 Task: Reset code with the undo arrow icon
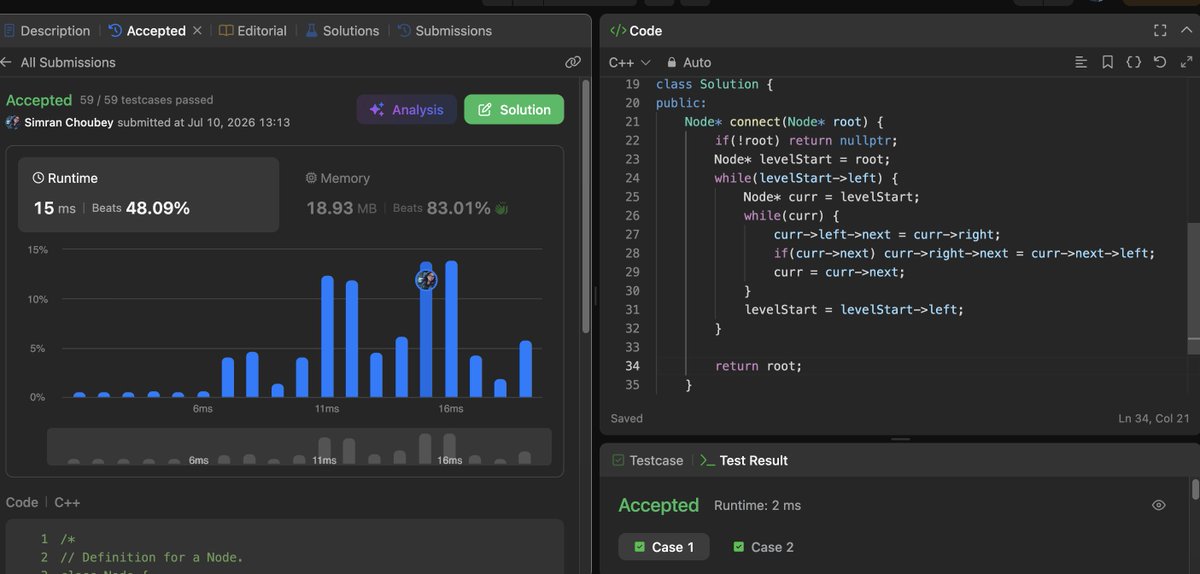(1159, 62)
